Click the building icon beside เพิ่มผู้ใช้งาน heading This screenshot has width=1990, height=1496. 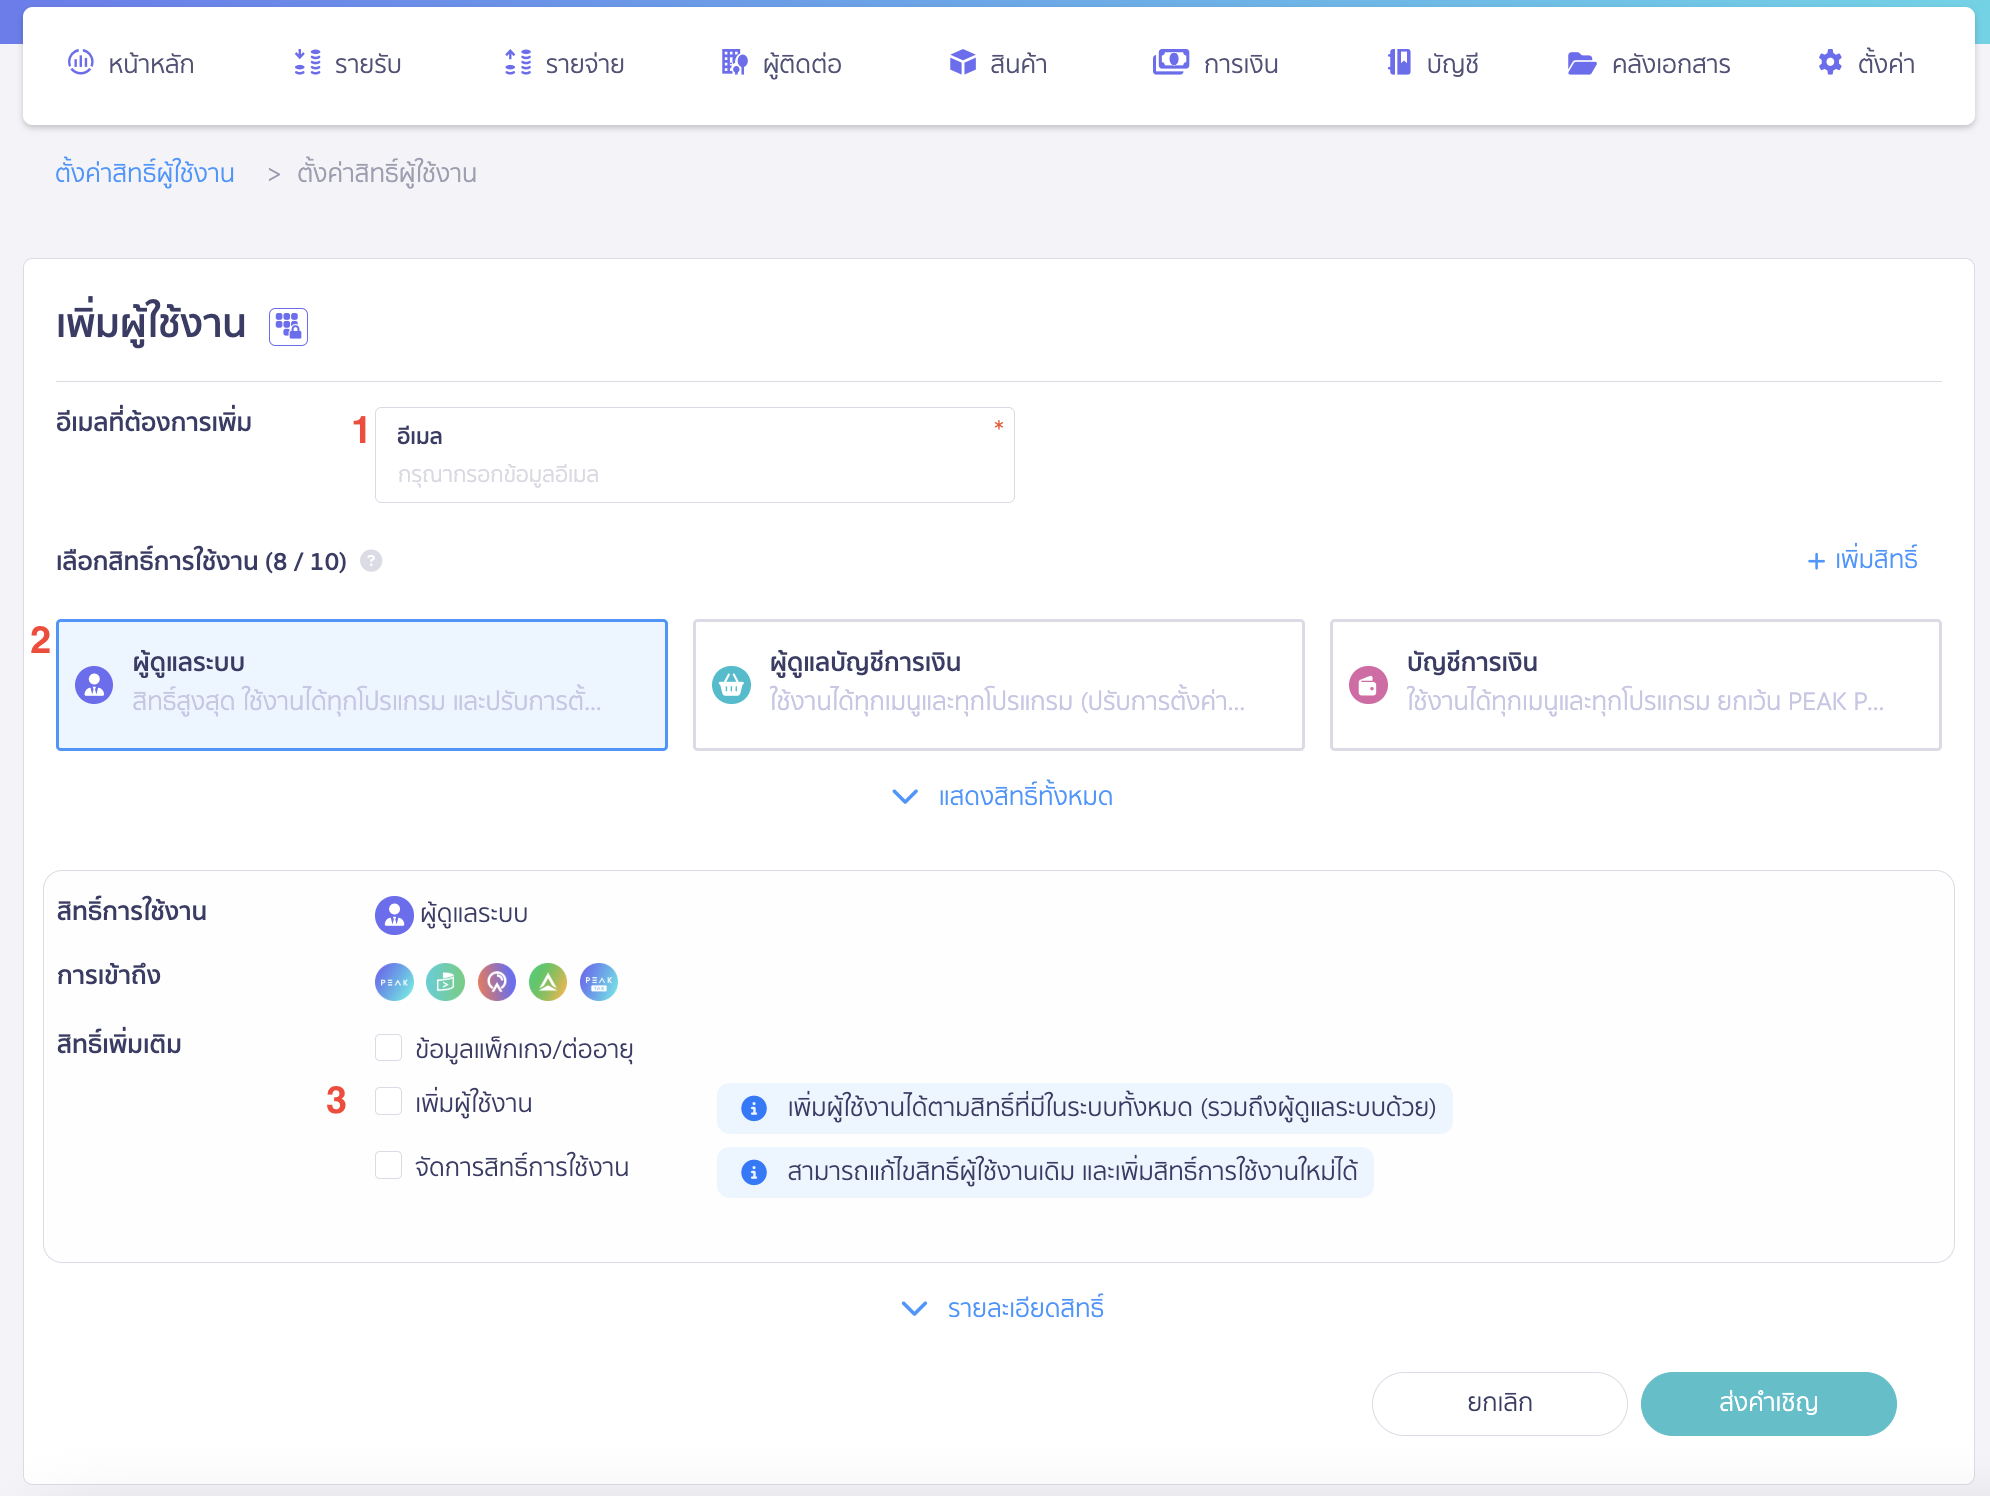(x=289, y=325)
